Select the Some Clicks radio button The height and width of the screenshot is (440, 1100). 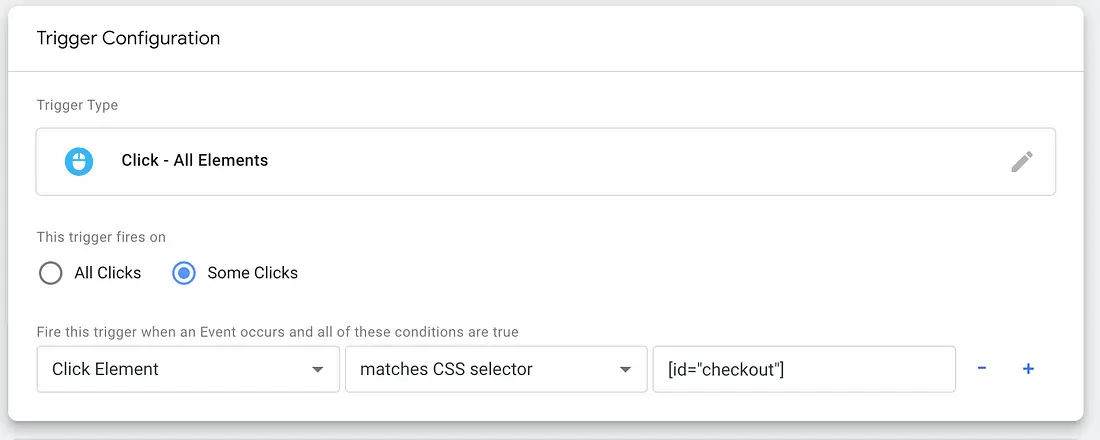(x=184, y=273)
